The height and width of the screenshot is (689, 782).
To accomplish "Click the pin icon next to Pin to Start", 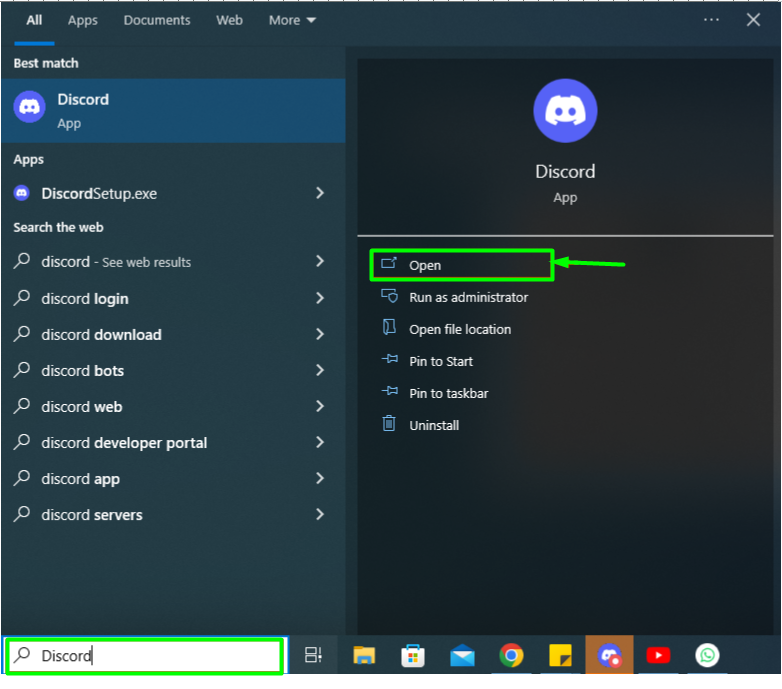I will point(390,359).
